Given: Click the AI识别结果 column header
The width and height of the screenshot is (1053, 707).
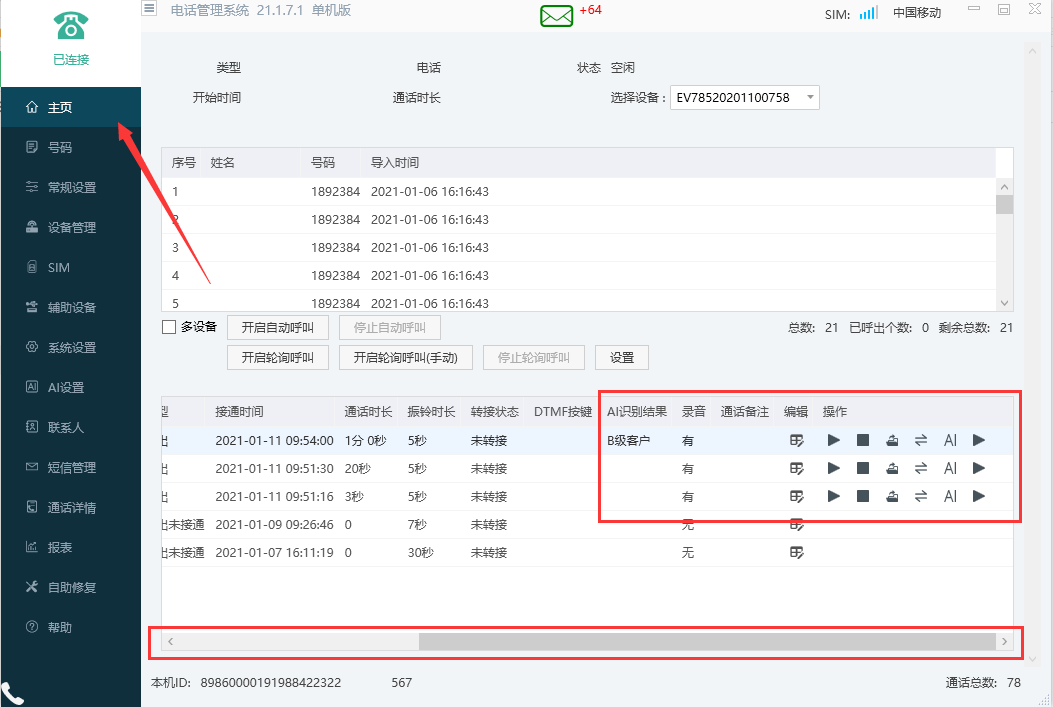Looking at the screenshot, I should tap(637, 412).
